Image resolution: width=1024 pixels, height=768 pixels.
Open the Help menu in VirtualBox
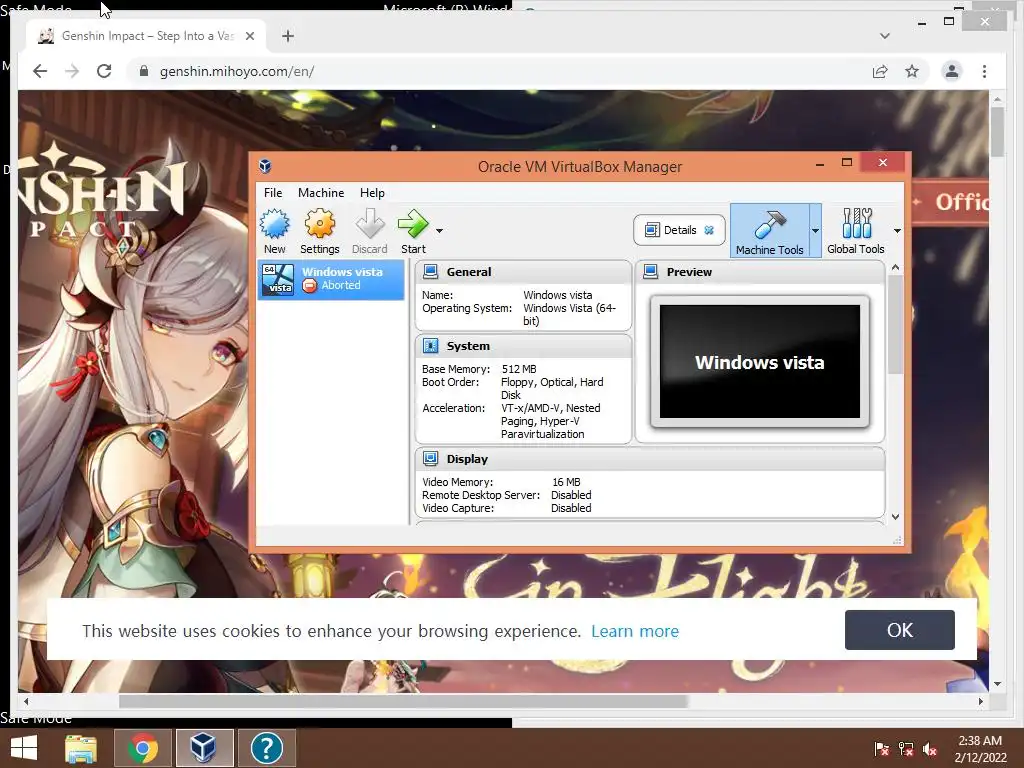372,193
